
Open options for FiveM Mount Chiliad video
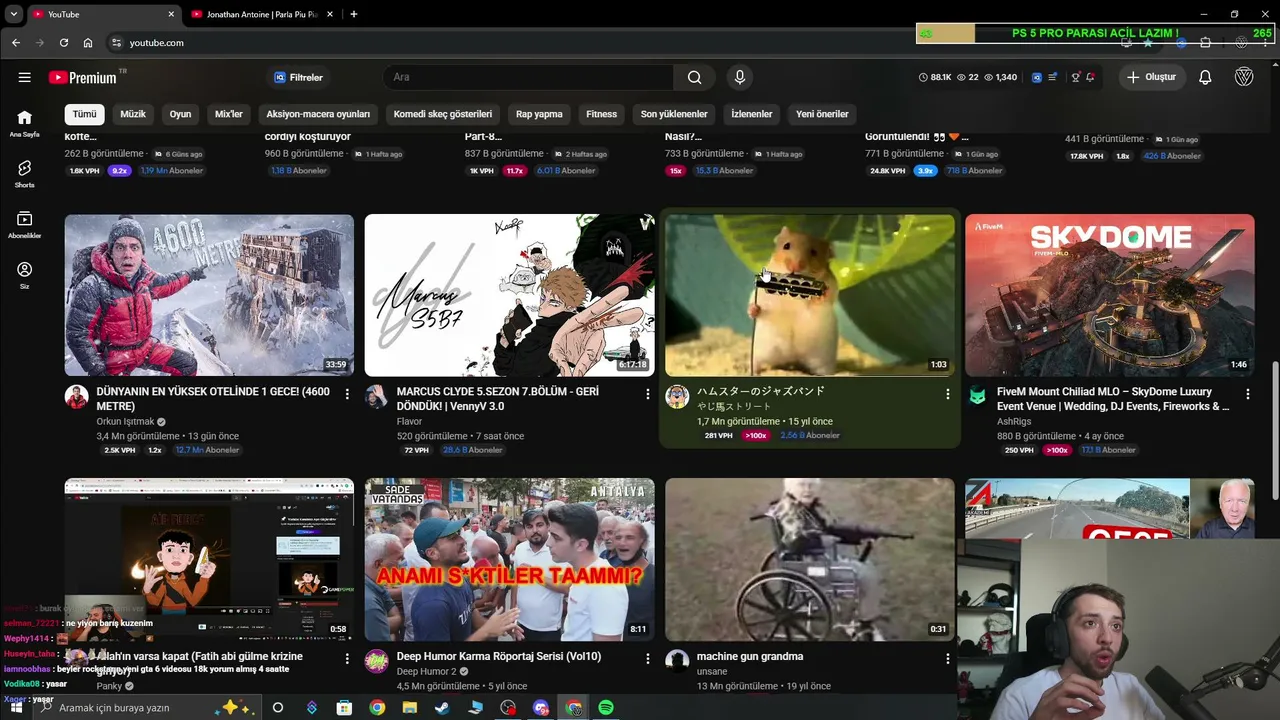(x=1247, y=394)
